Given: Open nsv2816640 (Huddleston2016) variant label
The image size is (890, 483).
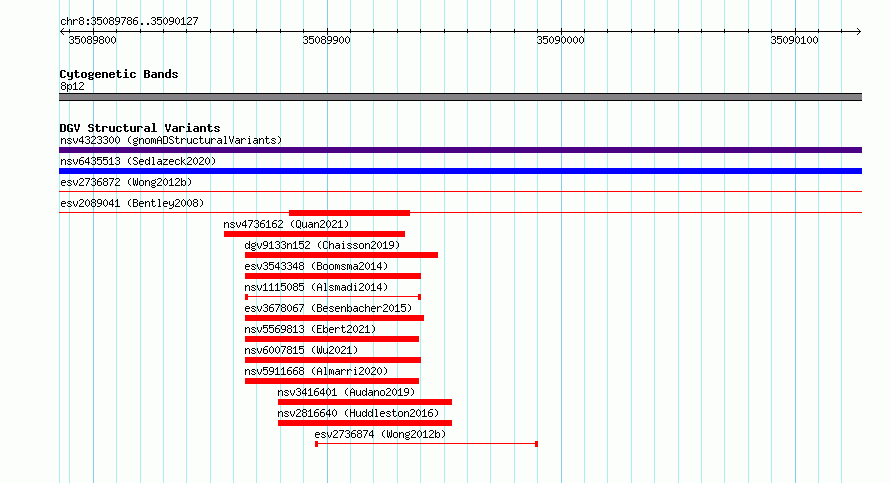Looking at the screenshot, I should (x=358, y=413).
